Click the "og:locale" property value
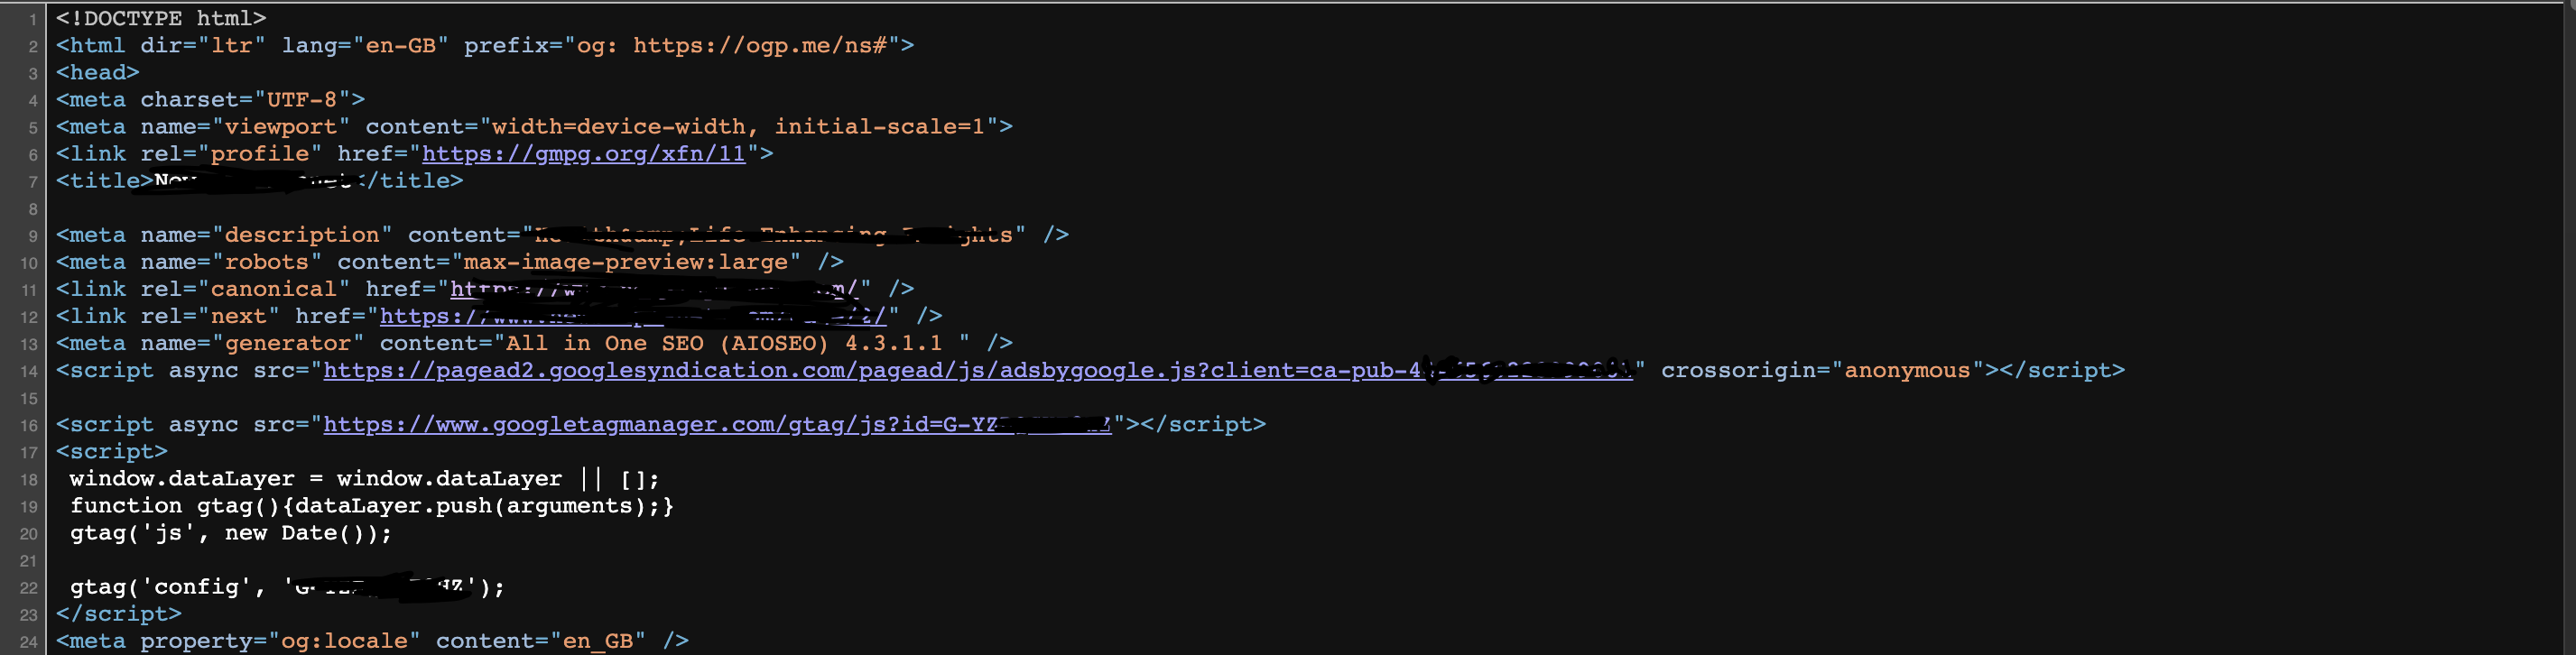 [x=344, y=642]
